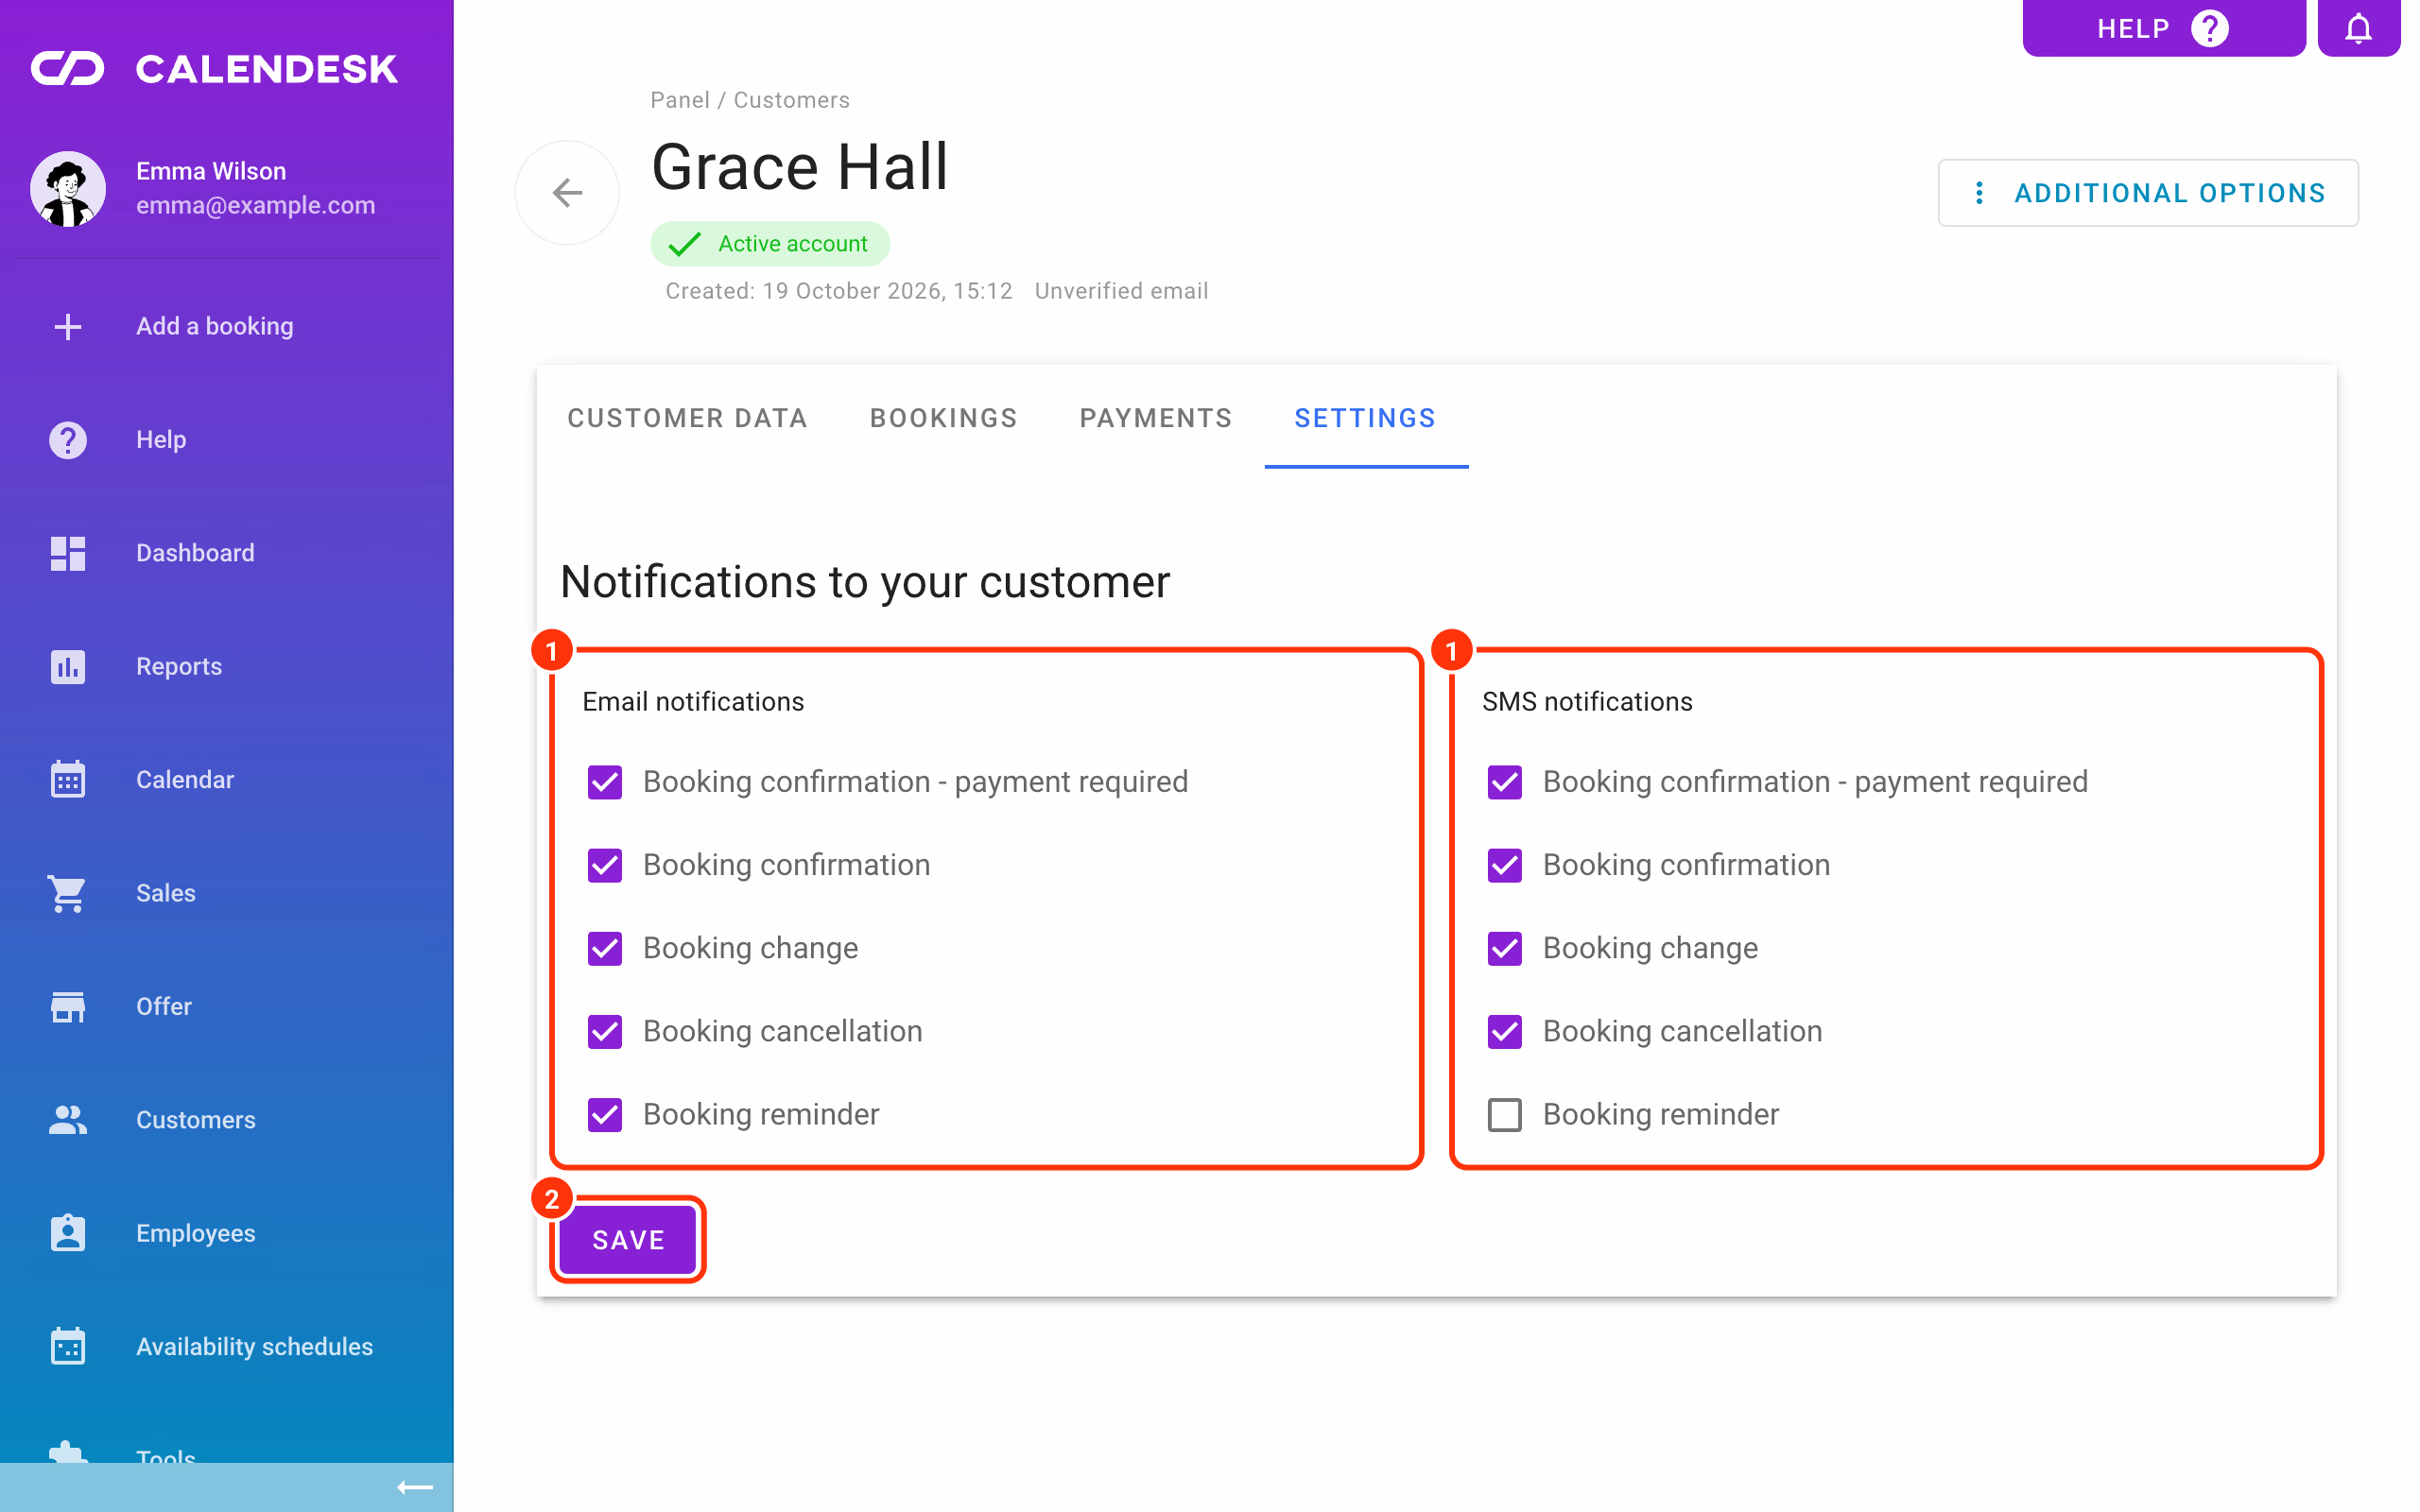The height and width of the screenshot is (1512, 2420).
Task: Uncheck SMS Booking cancellation checkbox
Action: click(1504, 1030)
